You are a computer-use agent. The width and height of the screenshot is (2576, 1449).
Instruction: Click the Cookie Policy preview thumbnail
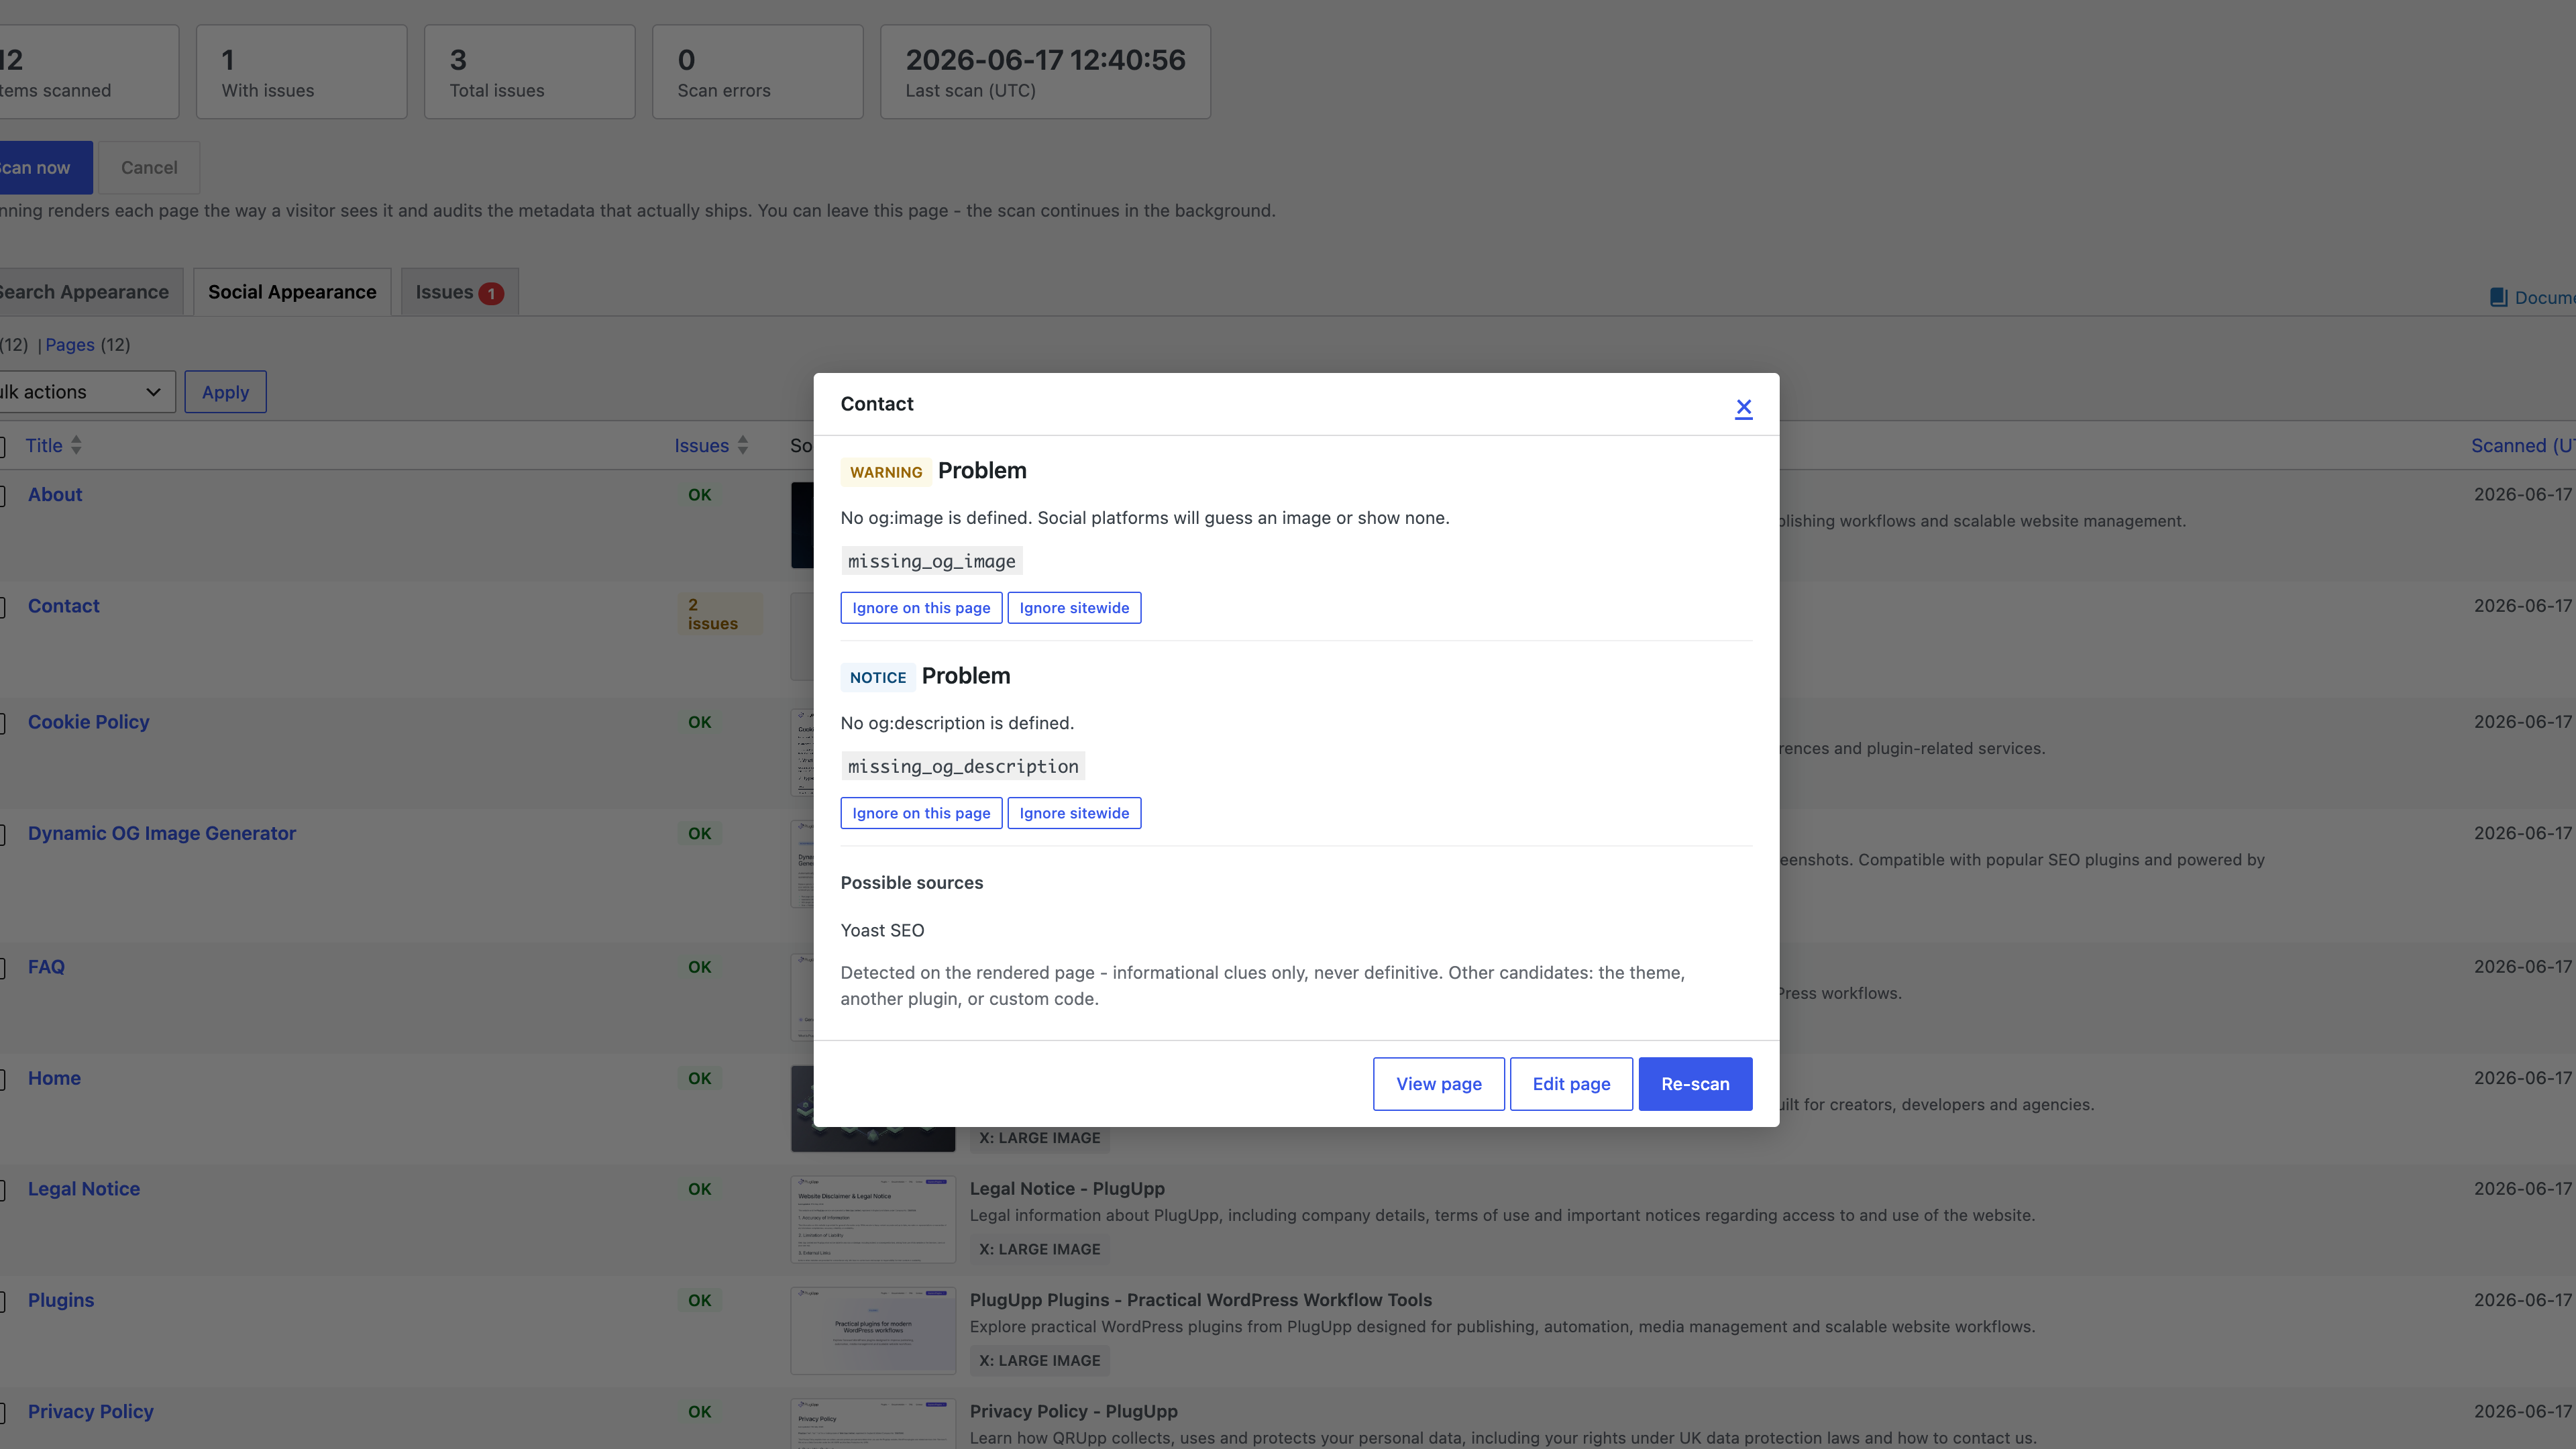(802, 753)
